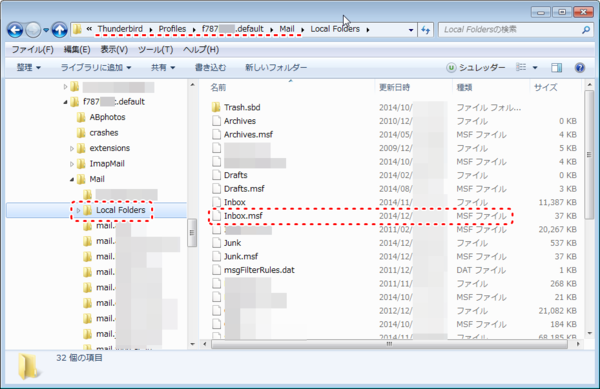The height and width of the screenshot is (389, 600).
Task: Select the Trash.sbd folder icon
Action: point(216,107)
